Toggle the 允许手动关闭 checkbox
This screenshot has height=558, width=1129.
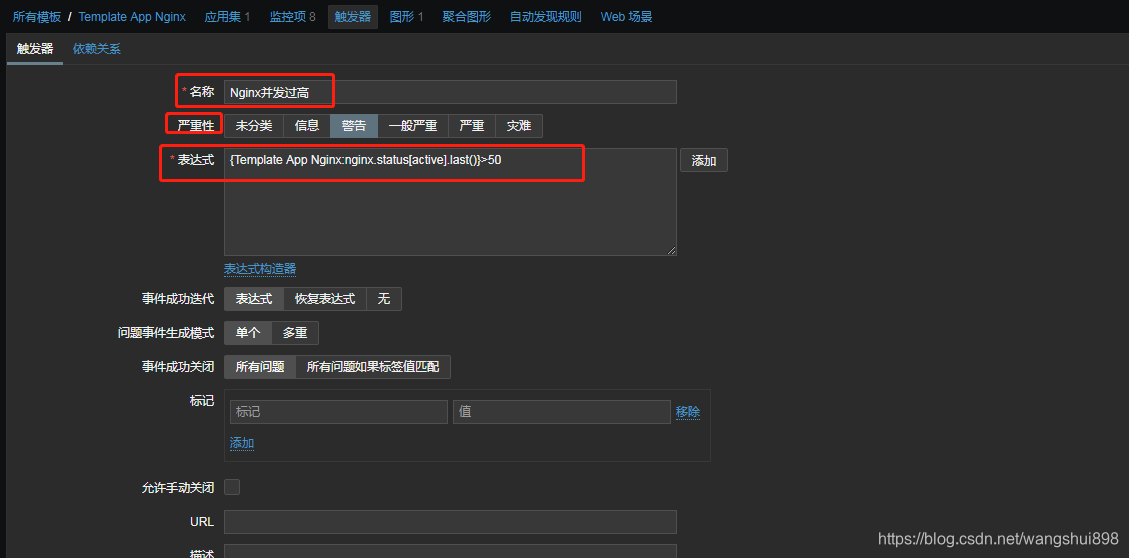tap(232, 487)
